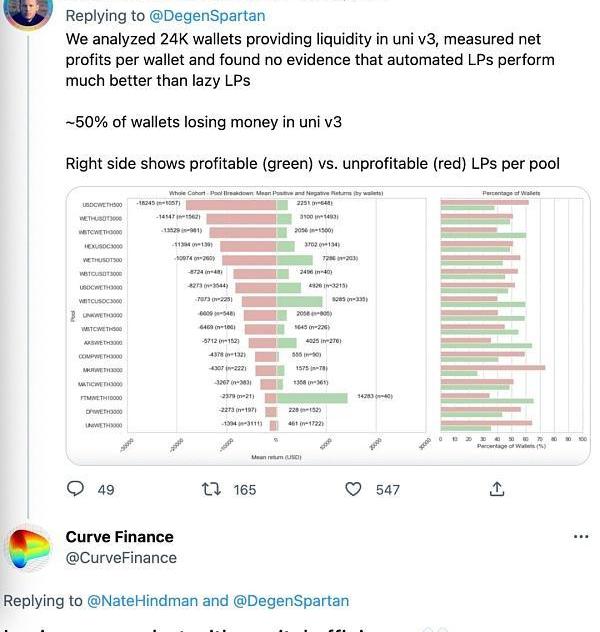Click the retweet arrows icon
The height and width of the screenshot is (632, 600).
click(212, 488)
